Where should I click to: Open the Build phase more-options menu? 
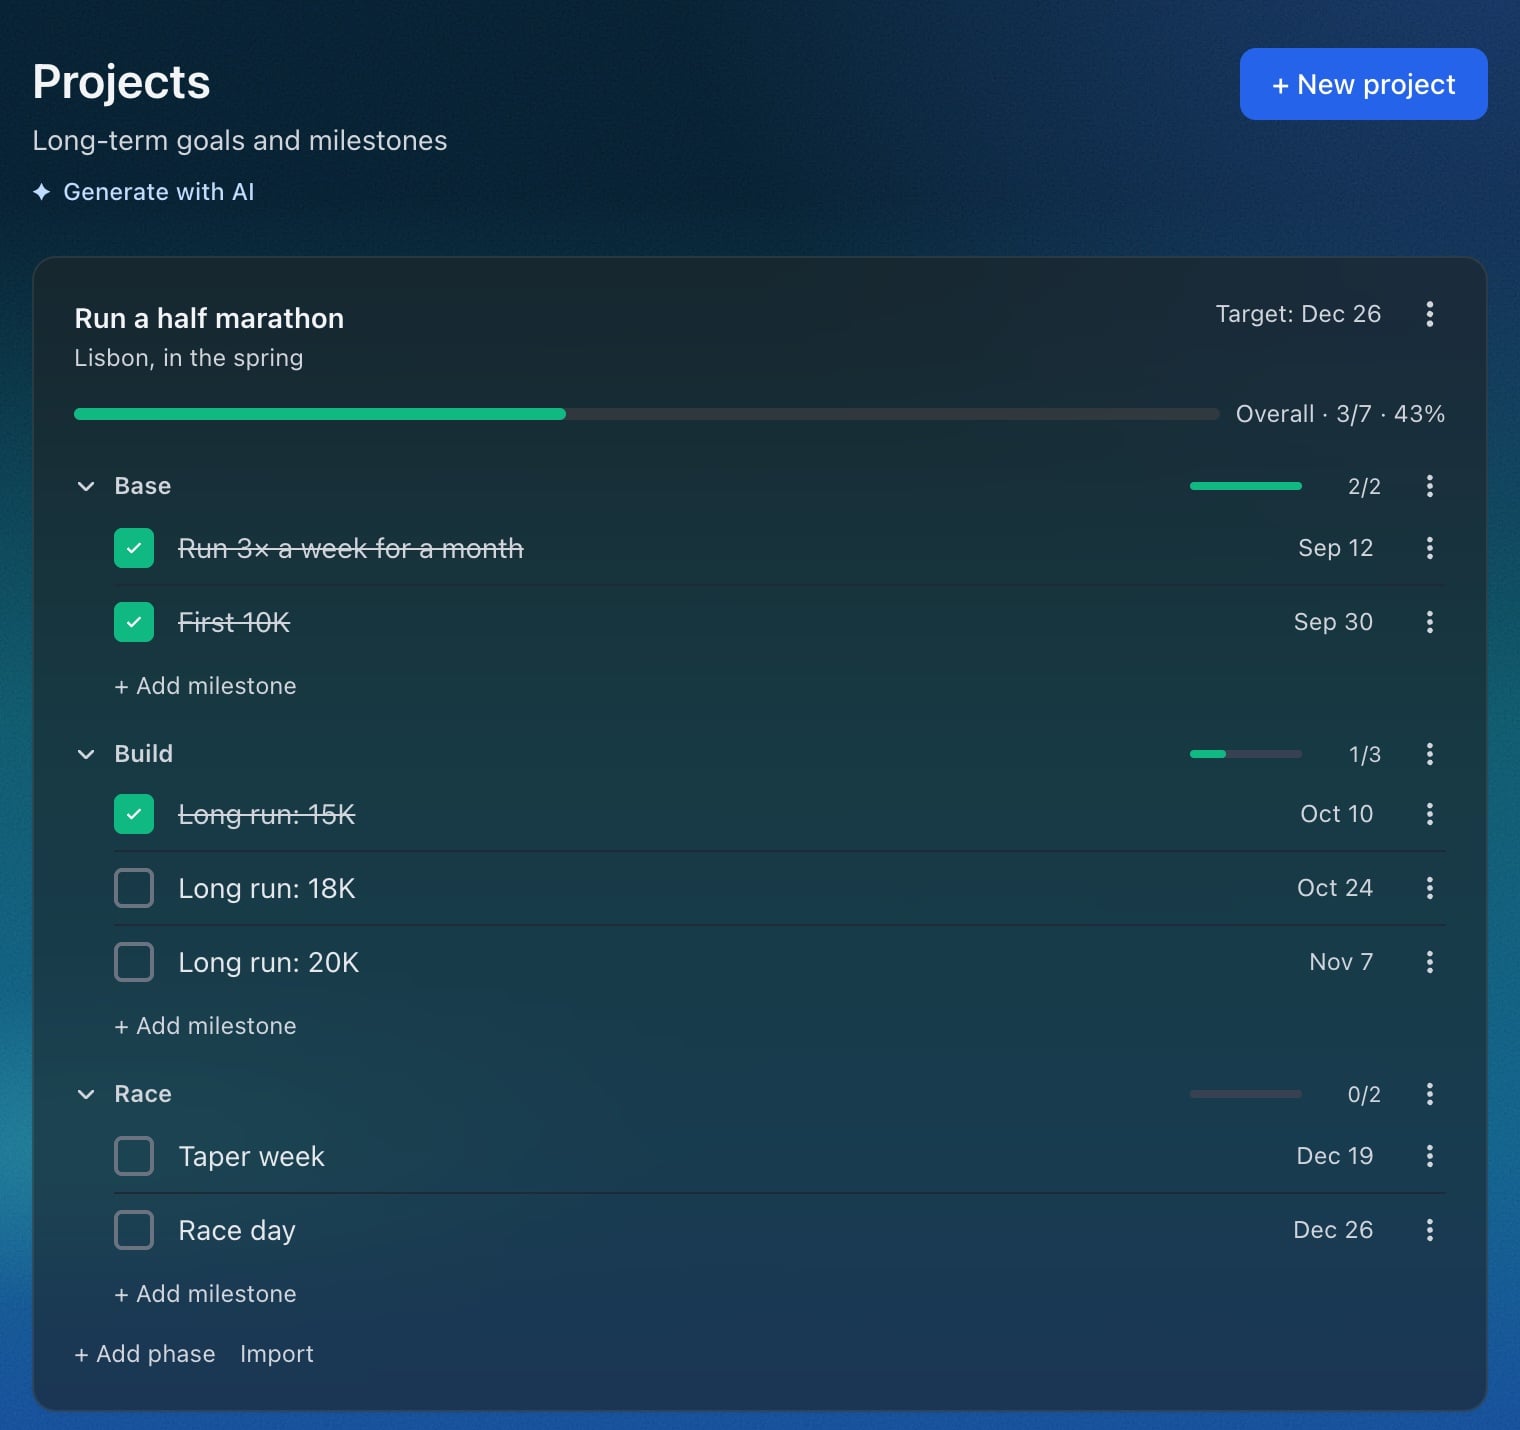tap(1430, 754)
